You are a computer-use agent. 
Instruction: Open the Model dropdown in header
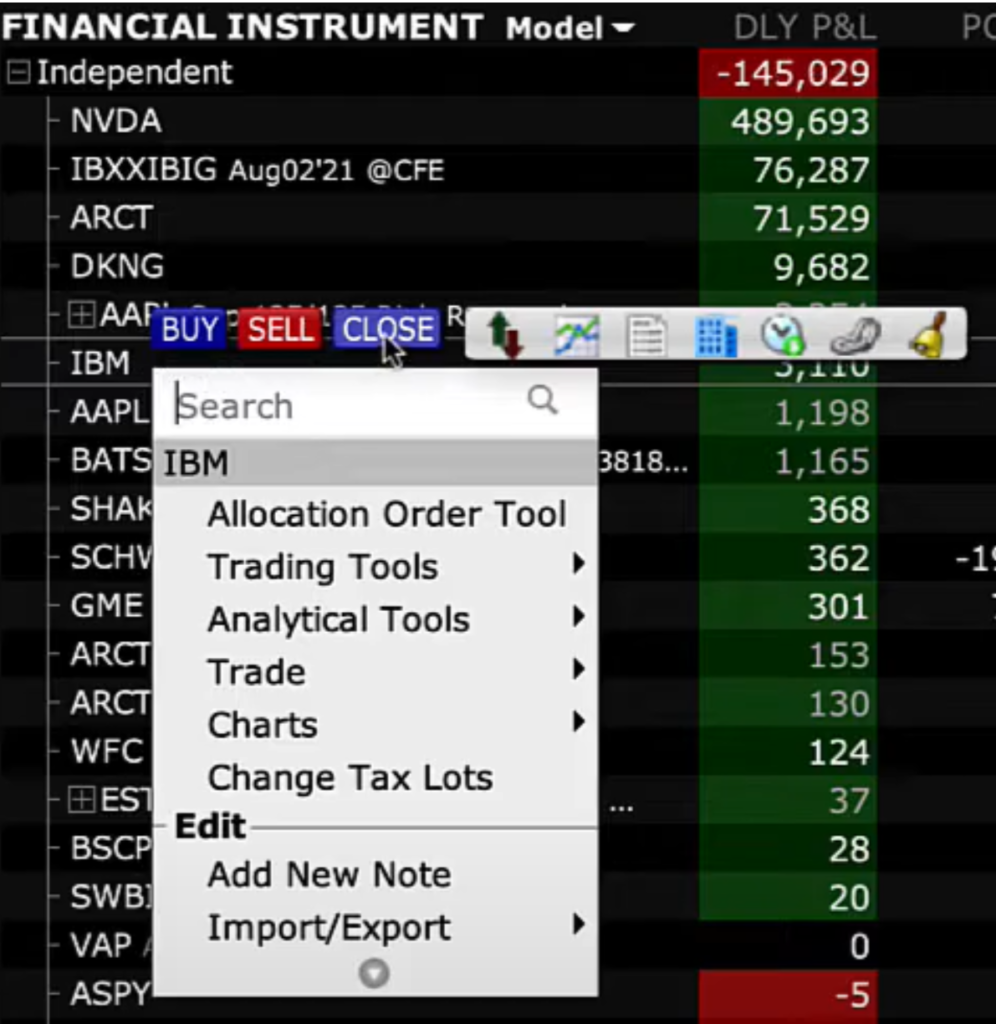click(570, 28)
